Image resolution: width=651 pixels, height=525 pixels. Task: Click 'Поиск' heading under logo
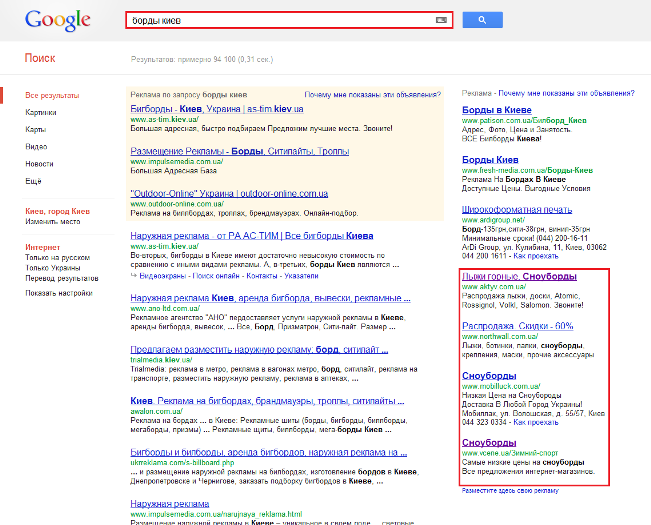pos(40,58)
